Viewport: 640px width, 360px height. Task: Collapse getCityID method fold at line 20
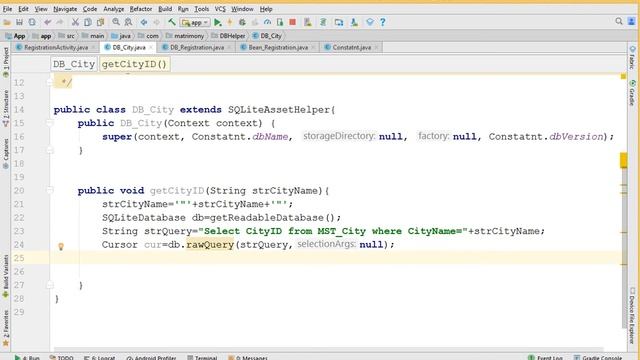(49, 190)
